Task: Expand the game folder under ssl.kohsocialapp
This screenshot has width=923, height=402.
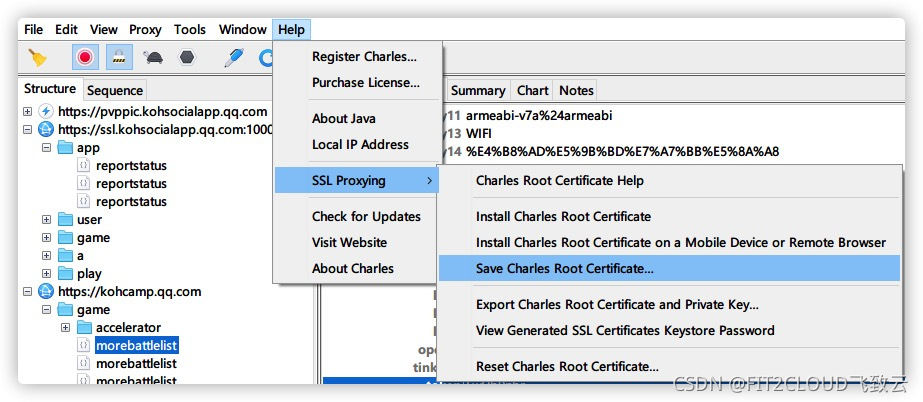Action: (47, 238)
